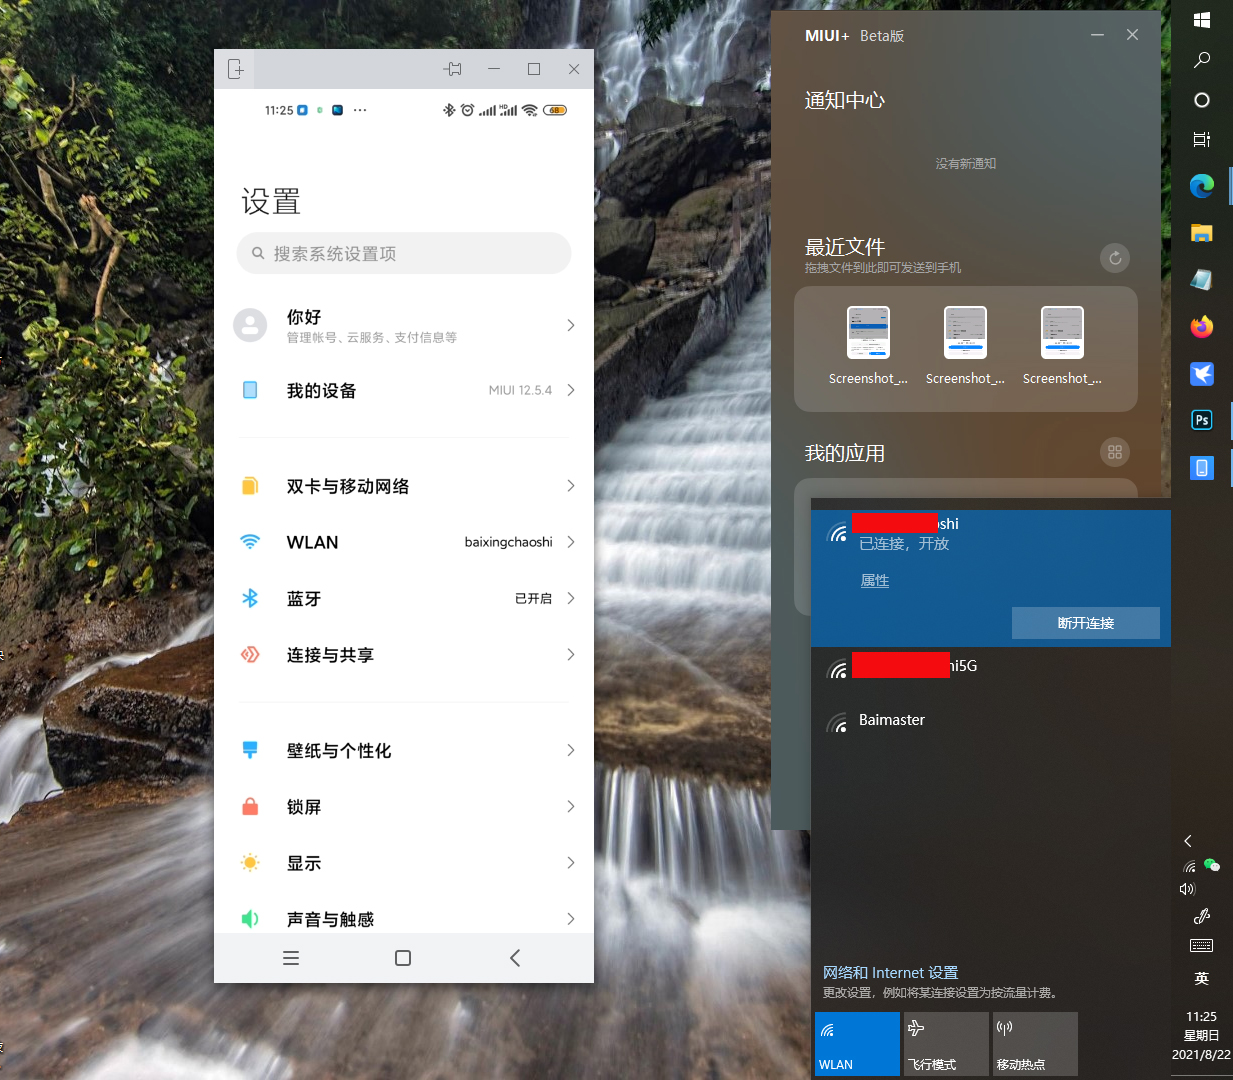Open 网络和 Internet 设置 link
1233x1080 pixels.
point(890,972)
